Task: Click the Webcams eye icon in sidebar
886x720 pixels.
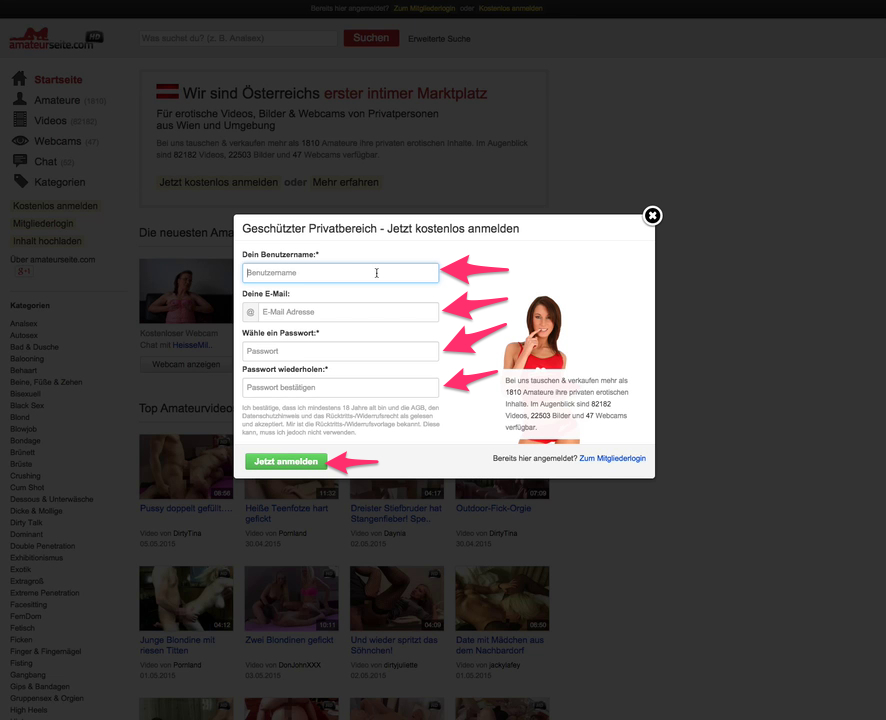Action: [x=19, y=141]
